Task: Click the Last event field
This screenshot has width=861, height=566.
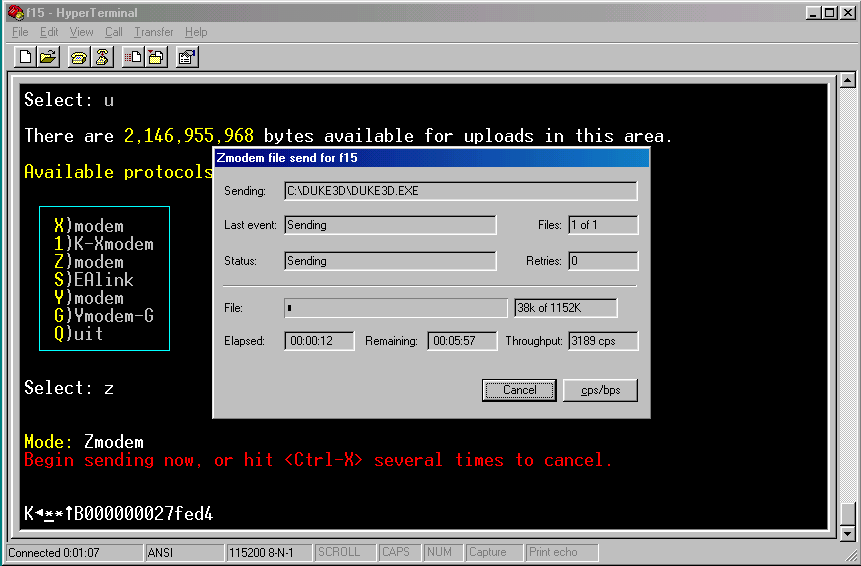Action: point(390,225)
